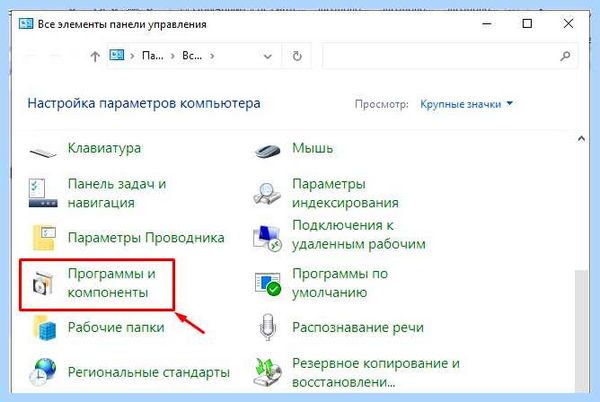Image resolution: width=600 pixels, height=402 pixels.
Task: Open Программы по умолчанию link
Action: tap(340, 283)
